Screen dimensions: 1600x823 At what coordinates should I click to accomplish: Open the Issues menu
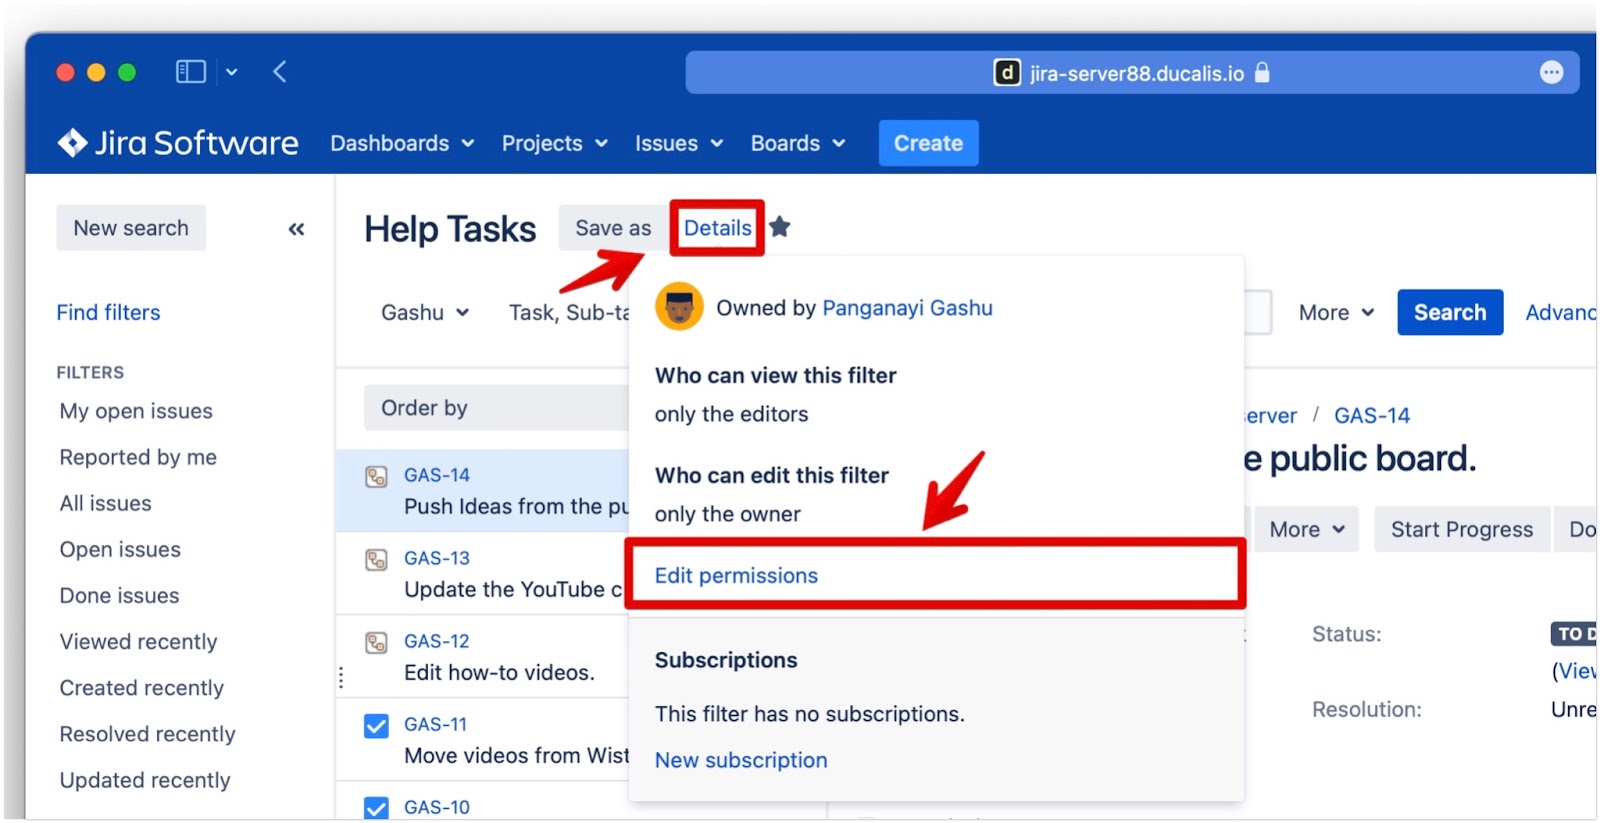678,143
